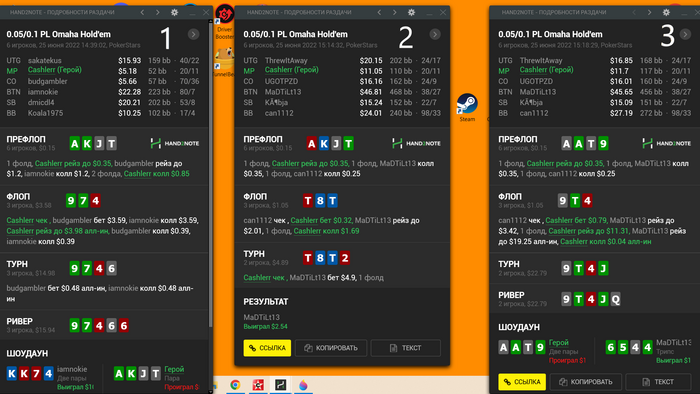Click previous-hand arrow in 15:18:29 hand window
700x394 pixels.
coord(634,12)
